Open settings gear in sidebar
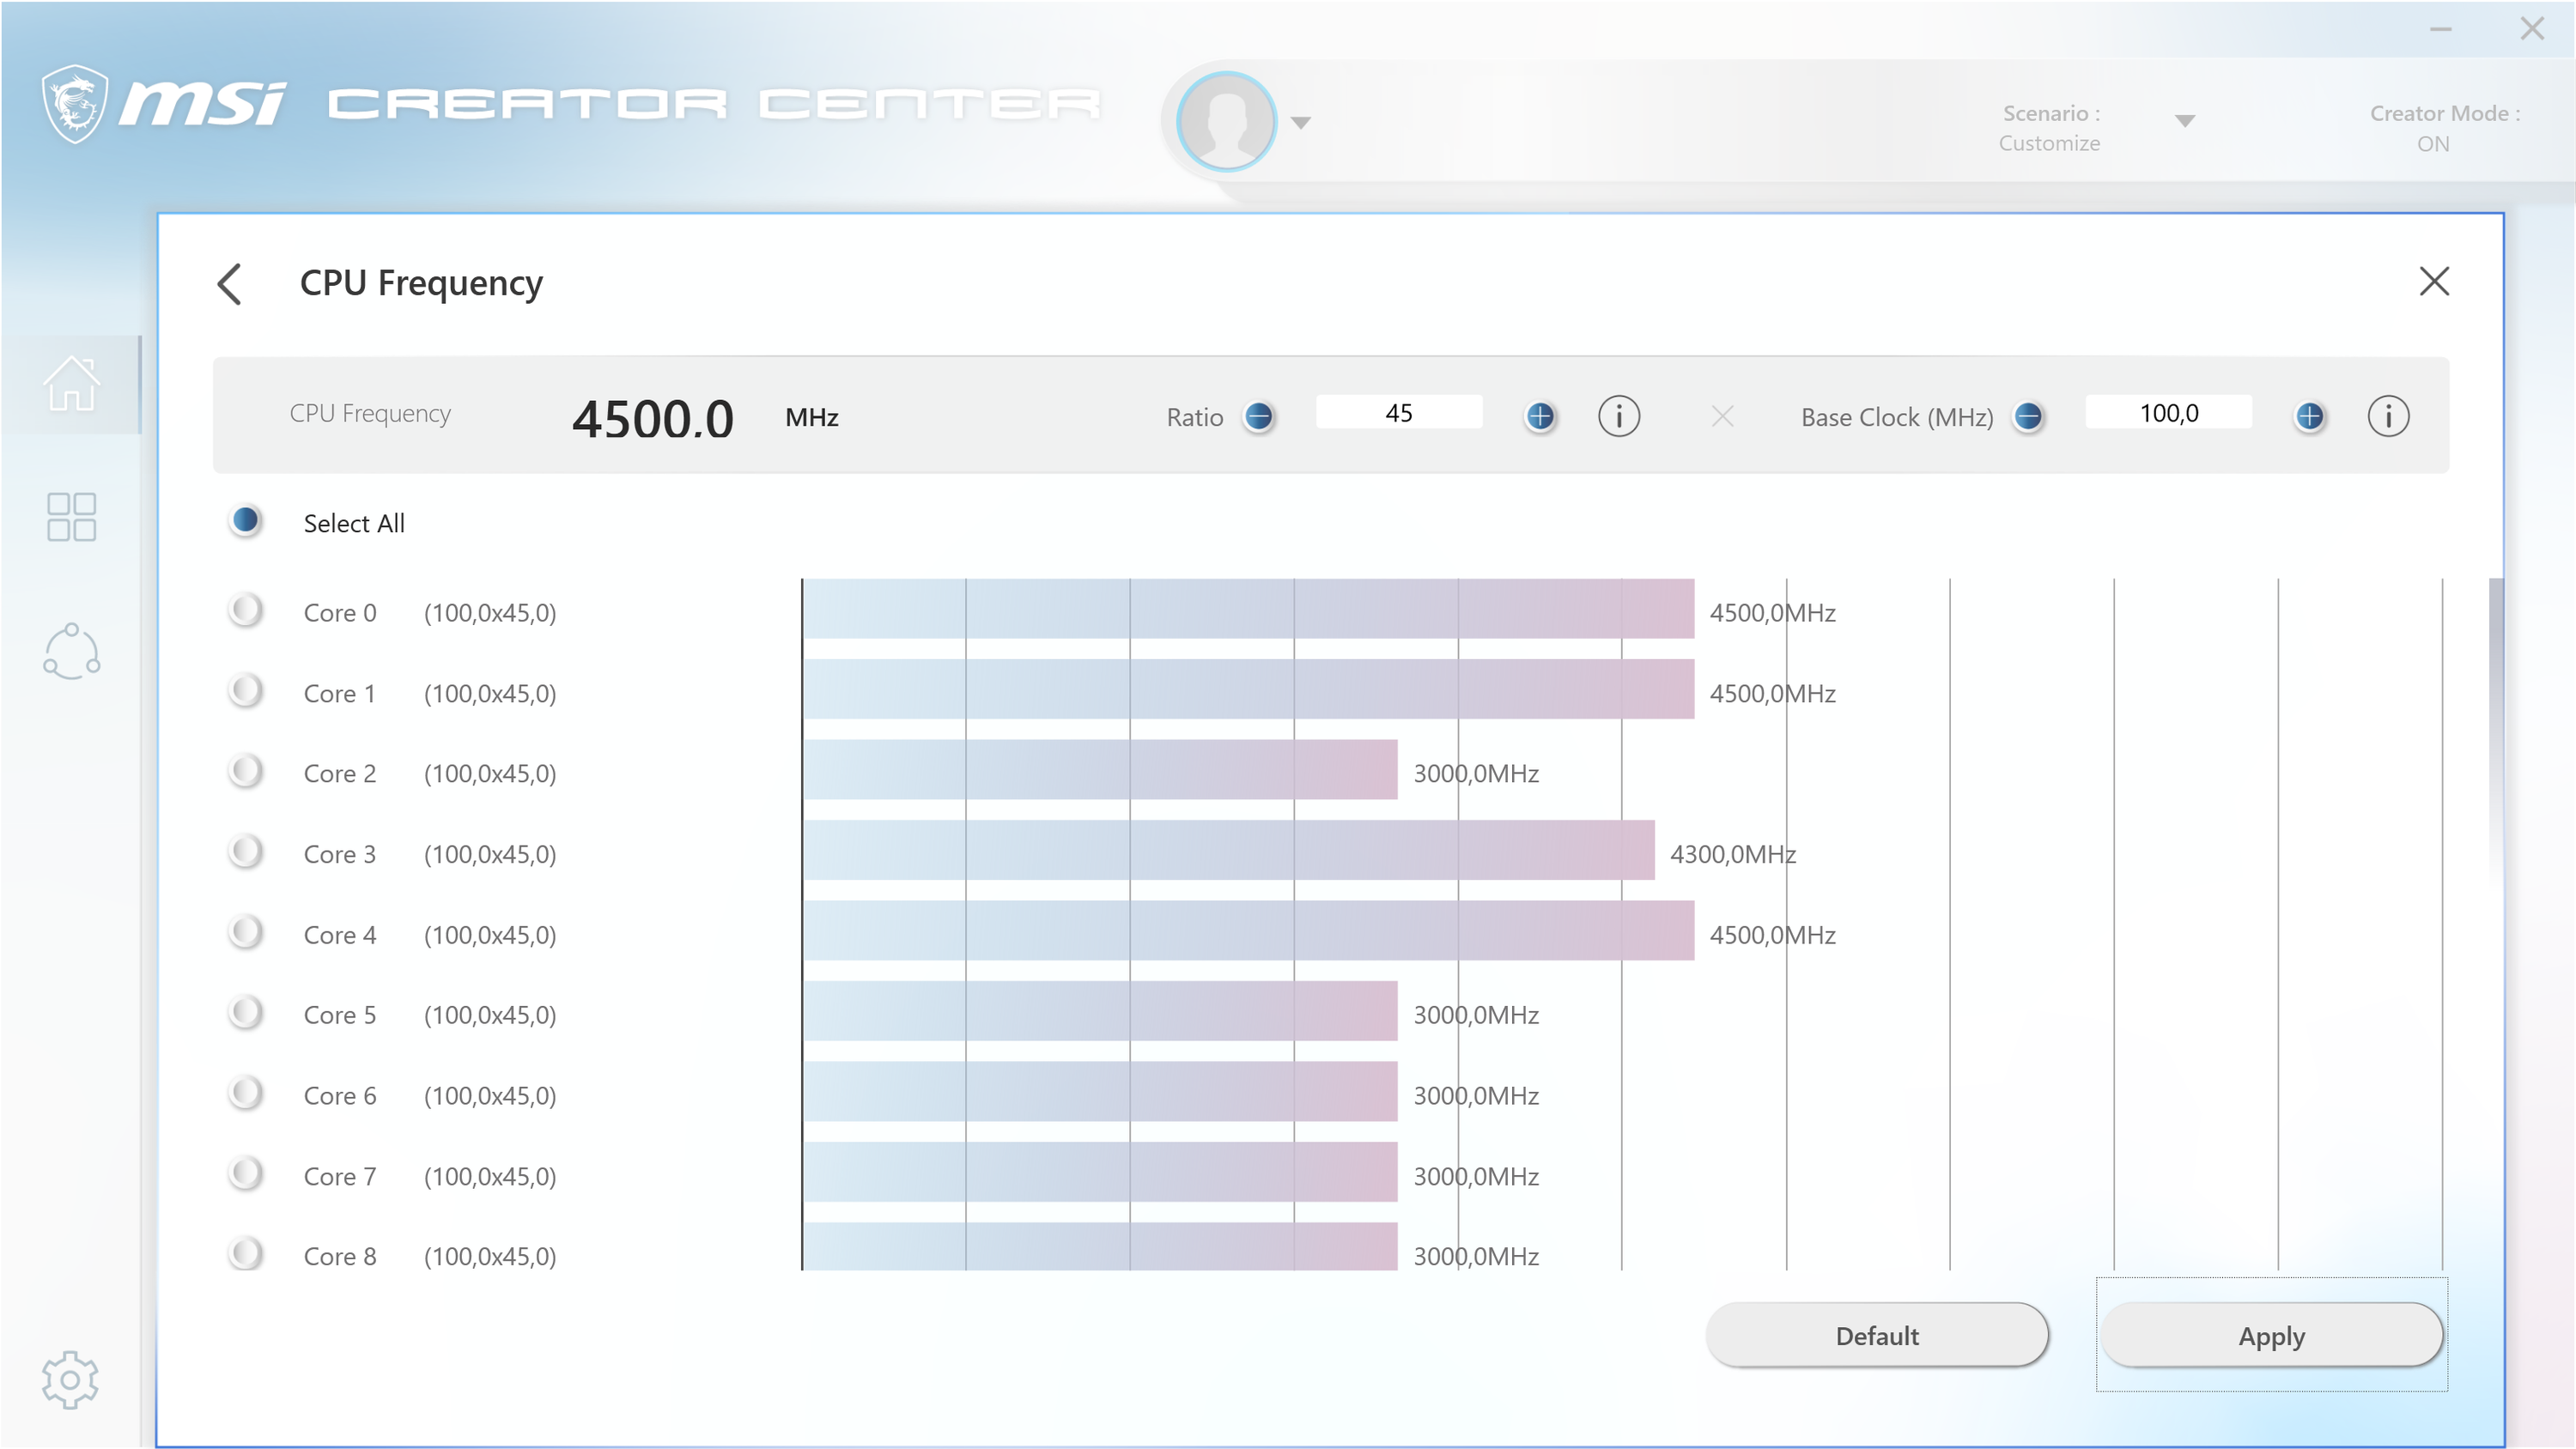This screenshot has height=1449, width=2576. 70,1380
